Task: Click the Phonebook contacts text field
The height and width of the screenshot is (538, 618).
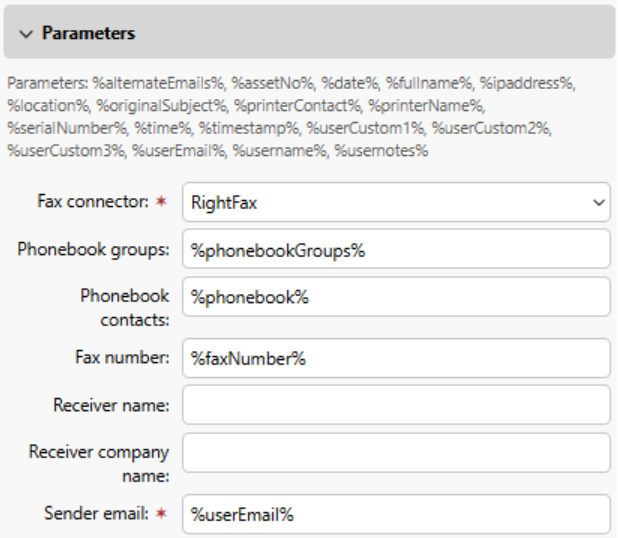Action: [x=396, y=297]
